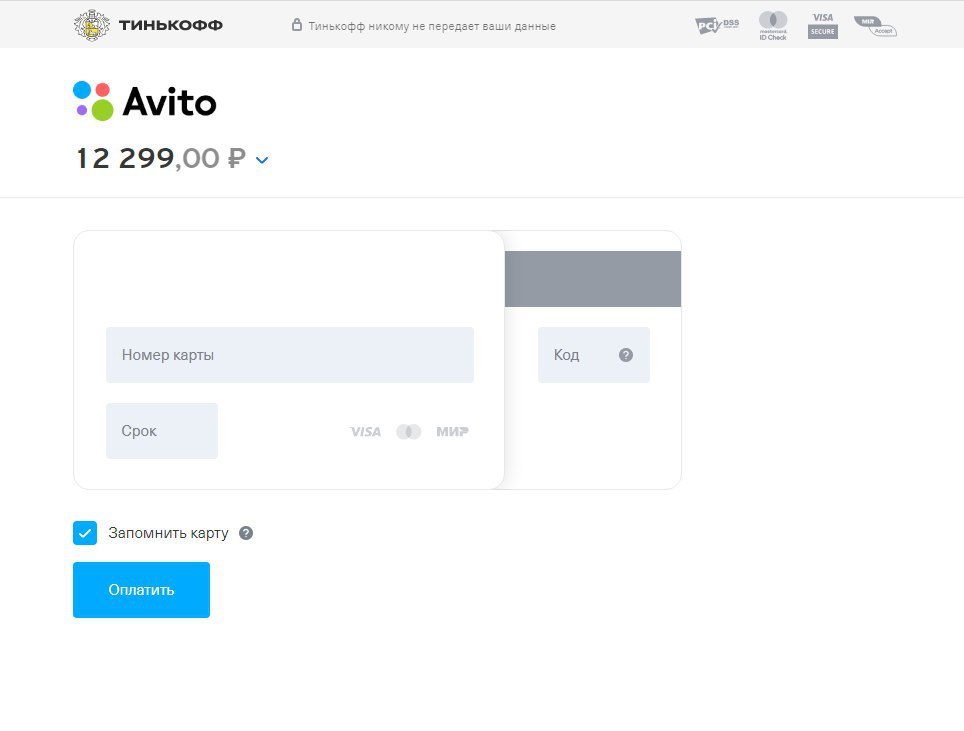Click the MIR Accept badge
Screen dimensions: 964x731
[x=875, y=26]
